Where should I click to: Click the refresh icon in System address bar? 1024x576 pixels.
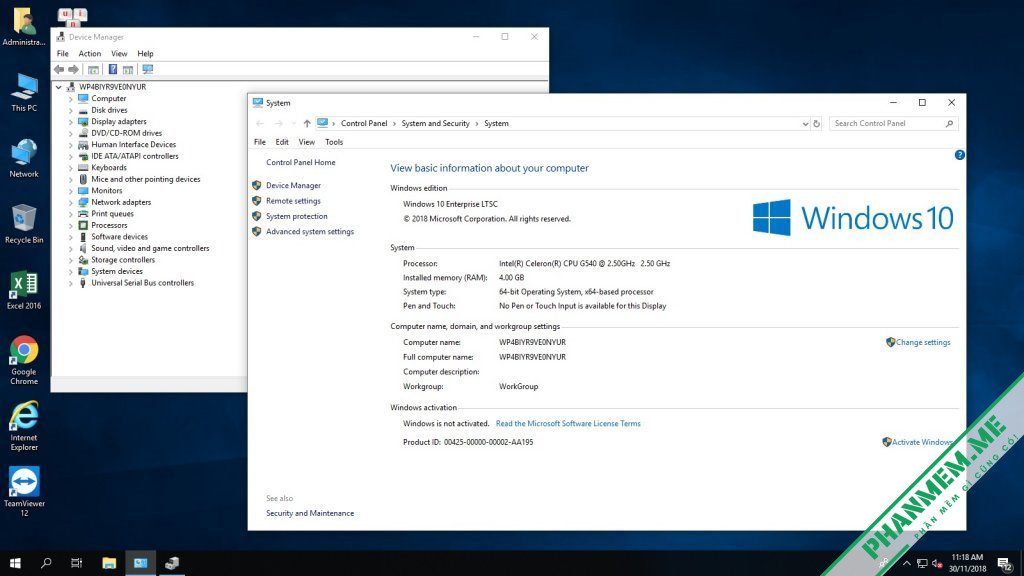click(x=816, y=123)
